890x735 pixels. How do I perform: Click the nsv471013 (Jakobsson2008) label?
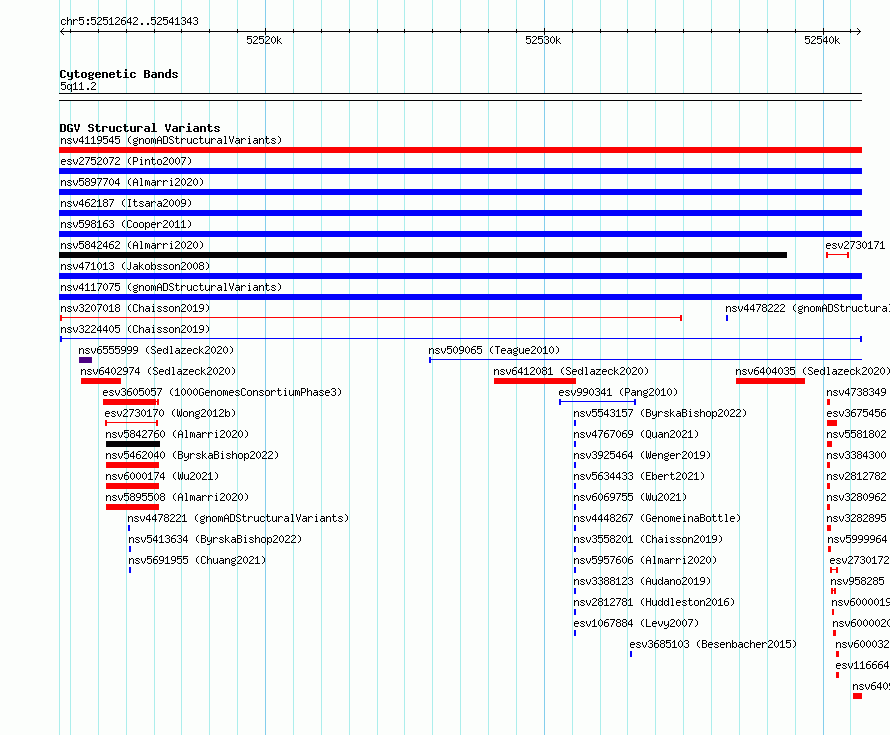135,266
